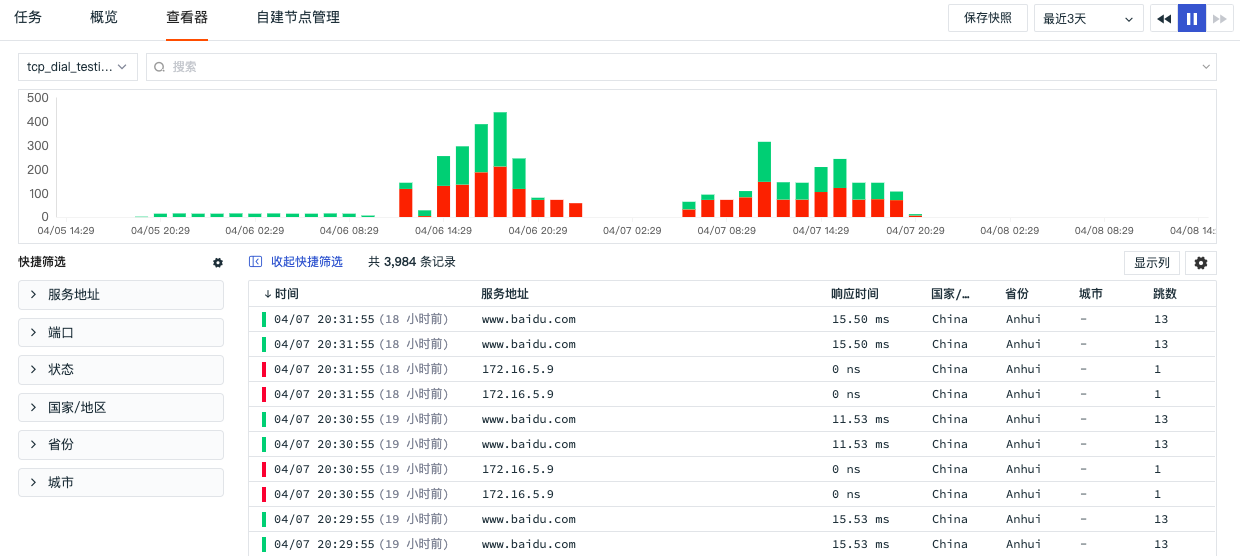Click the fast-forward time range icon
Image resolution: width=1240 pixels, height=556 pixels.
click(1219, 18)
